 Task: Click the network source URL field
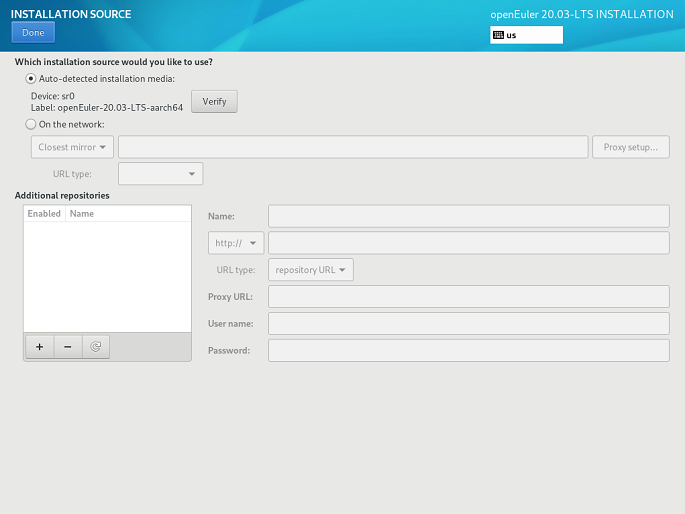click(x=352, y=147)
